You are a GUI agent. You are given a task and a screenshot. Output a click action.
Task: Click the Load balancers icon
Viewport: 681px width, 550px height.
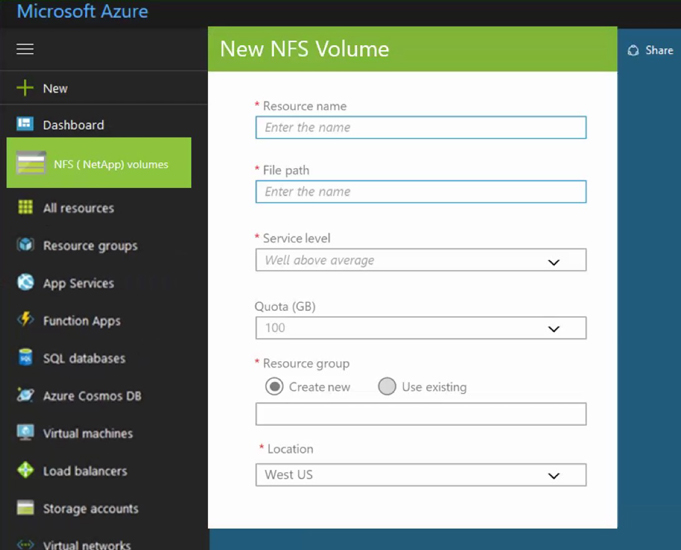[x=25, y=470]
